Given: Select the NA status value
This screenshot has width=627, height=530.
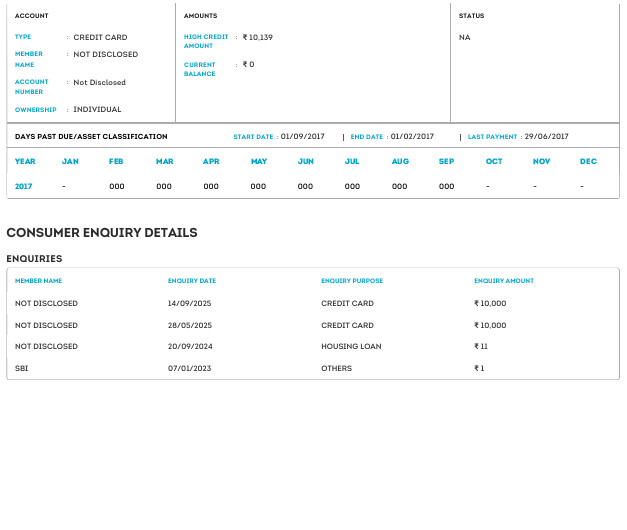Looking at the screenshot, I should 465,38.
